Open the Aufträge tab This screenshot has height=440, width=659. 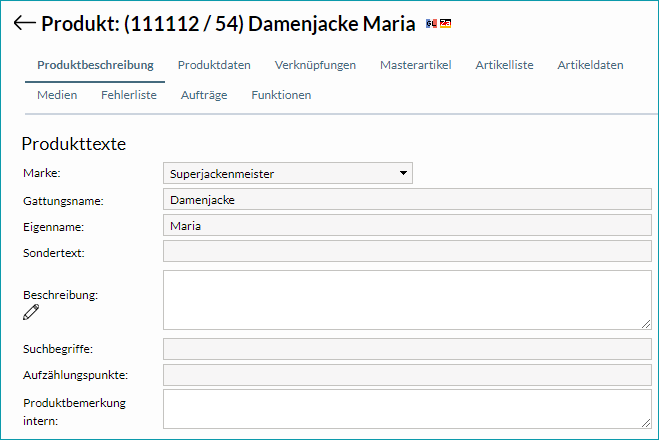pos(204,95)
